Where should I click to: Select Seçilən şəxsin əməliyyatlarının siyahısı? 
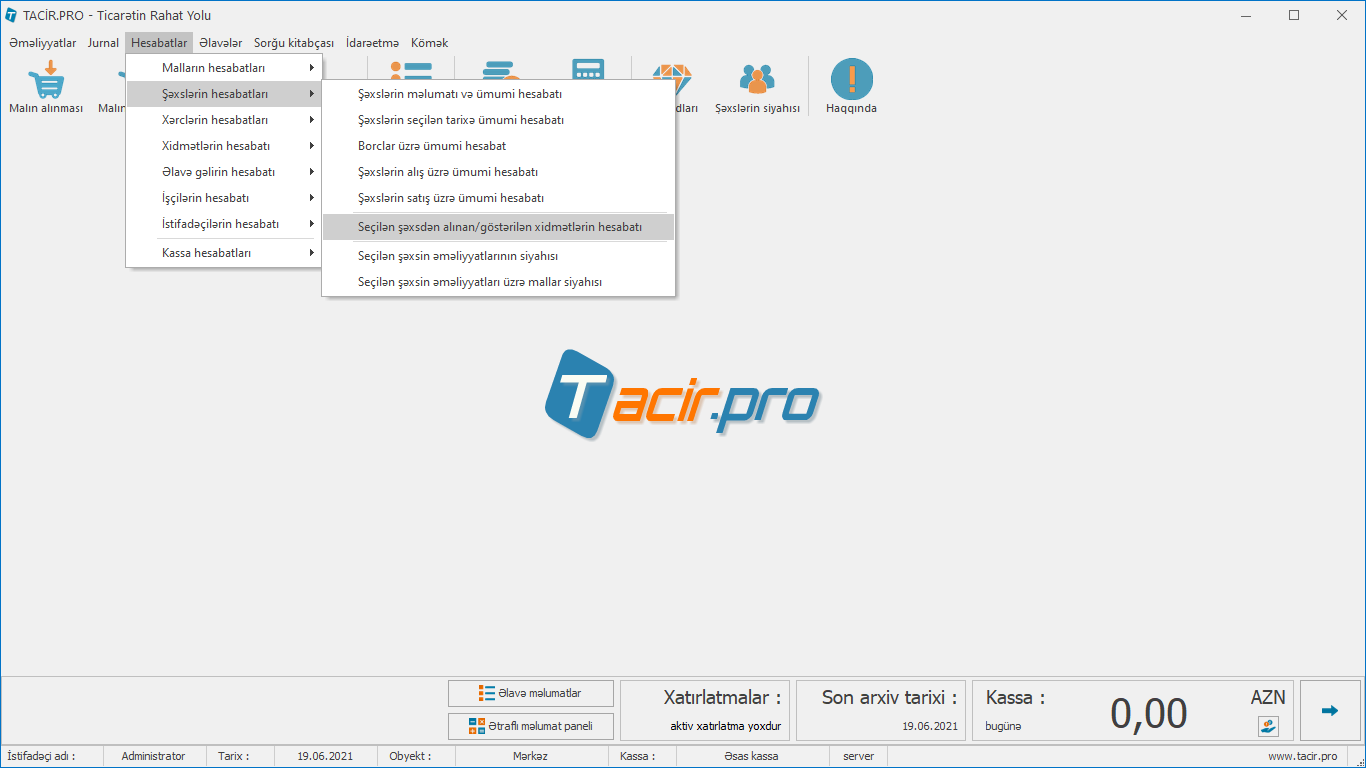(458, 256)
